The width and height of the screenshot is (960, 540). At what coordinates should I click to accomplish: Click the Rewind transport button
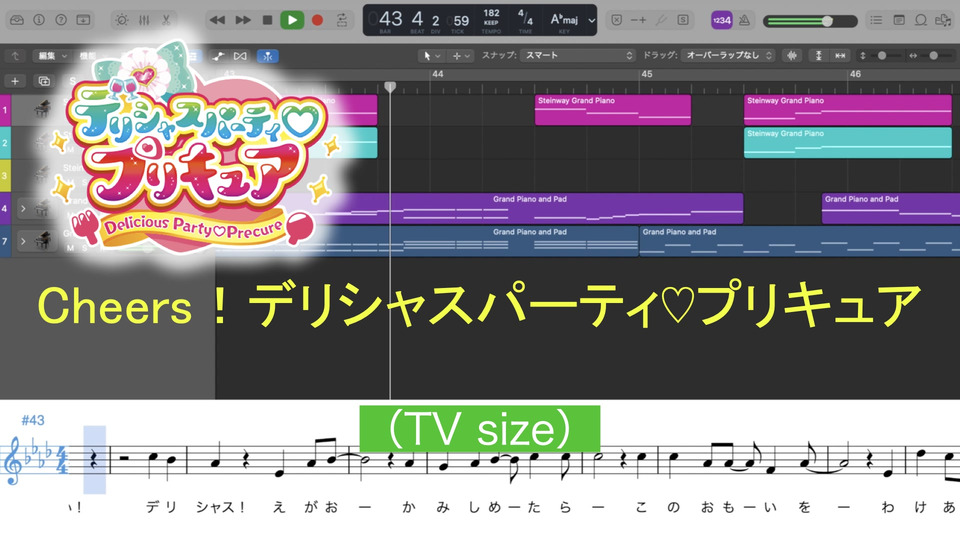pos(217,20)
